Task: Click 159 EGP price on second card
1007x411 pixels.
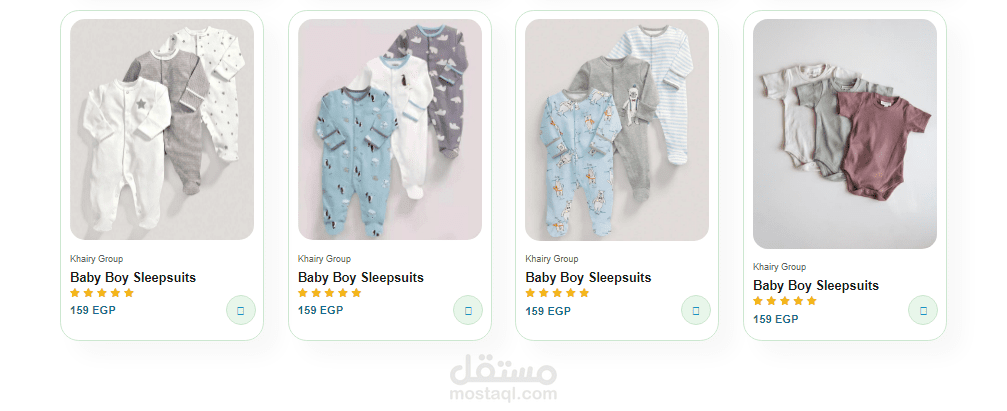Action: click(x=320, y=310)
